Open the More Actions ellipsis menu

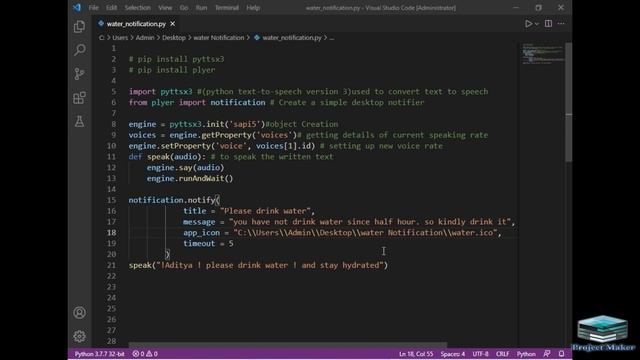(x=561, y=24)
